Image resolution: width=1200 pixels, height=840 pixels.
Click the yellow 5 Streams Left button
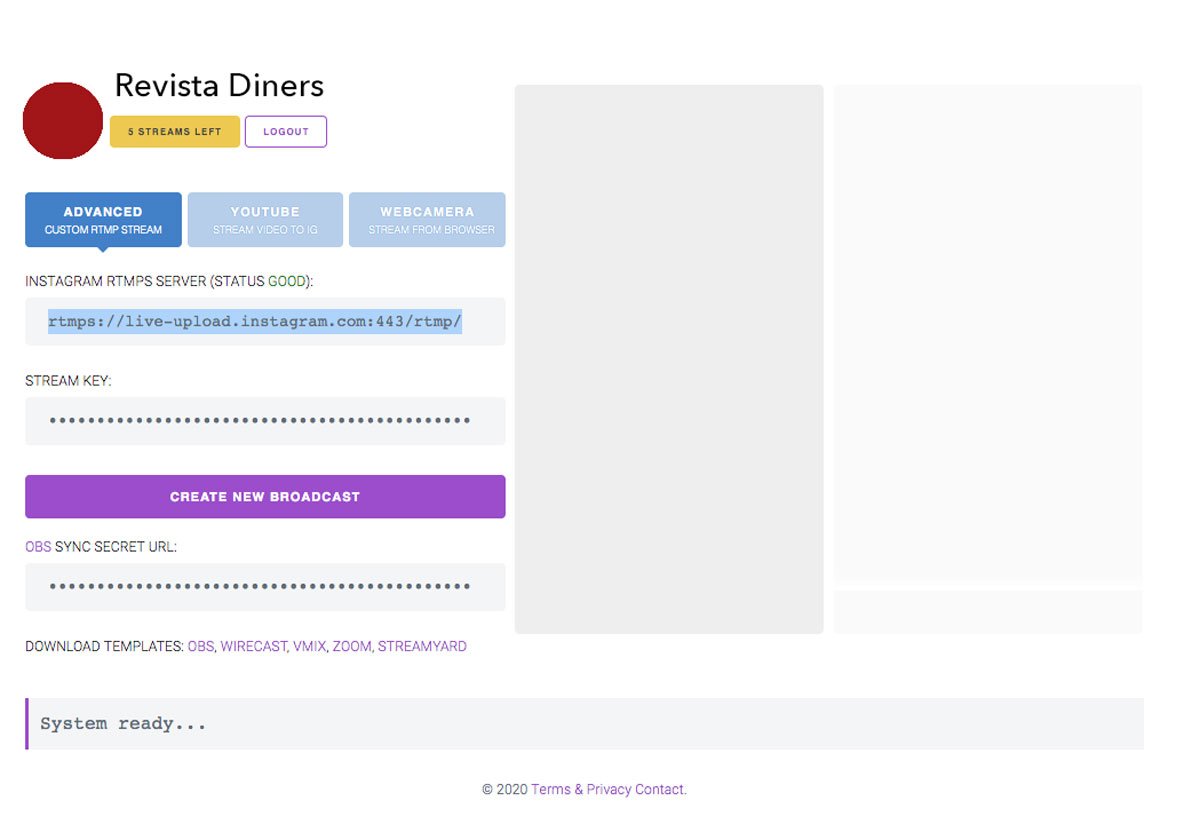175,132
